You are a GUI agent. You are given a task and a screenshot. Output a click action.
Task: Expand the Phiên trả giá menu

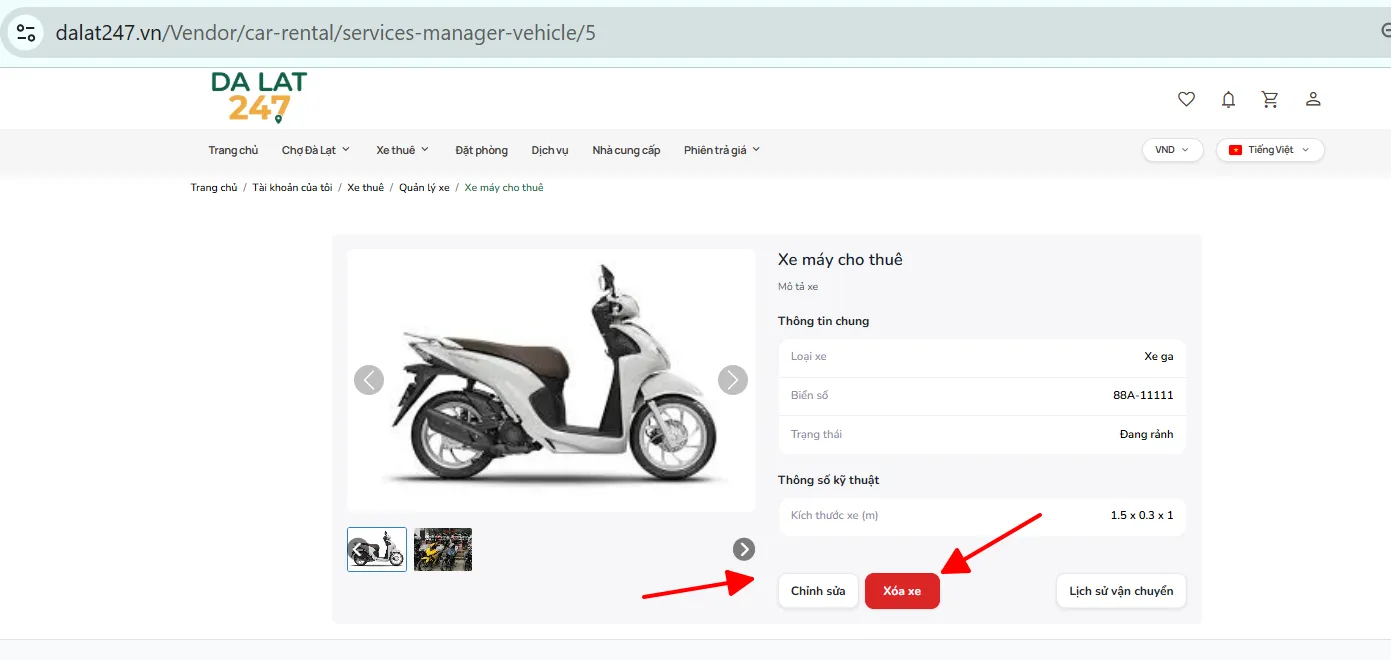pyautogui.click(x=722, y=150)
